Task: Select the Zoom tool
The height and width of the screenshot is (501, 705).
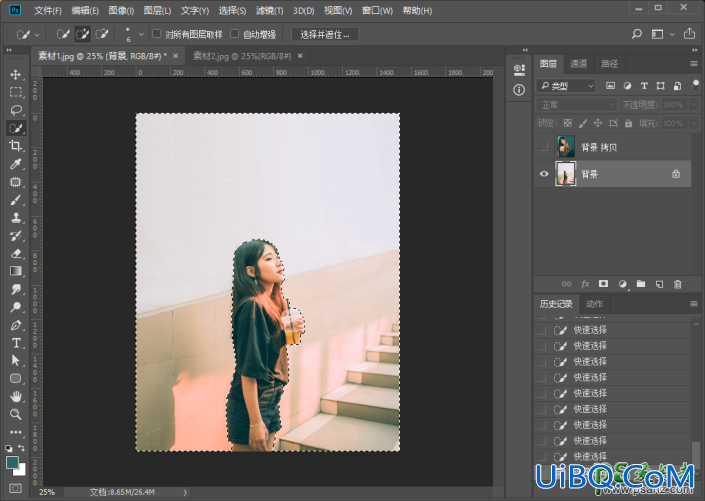Action: [x=16, y=414]
